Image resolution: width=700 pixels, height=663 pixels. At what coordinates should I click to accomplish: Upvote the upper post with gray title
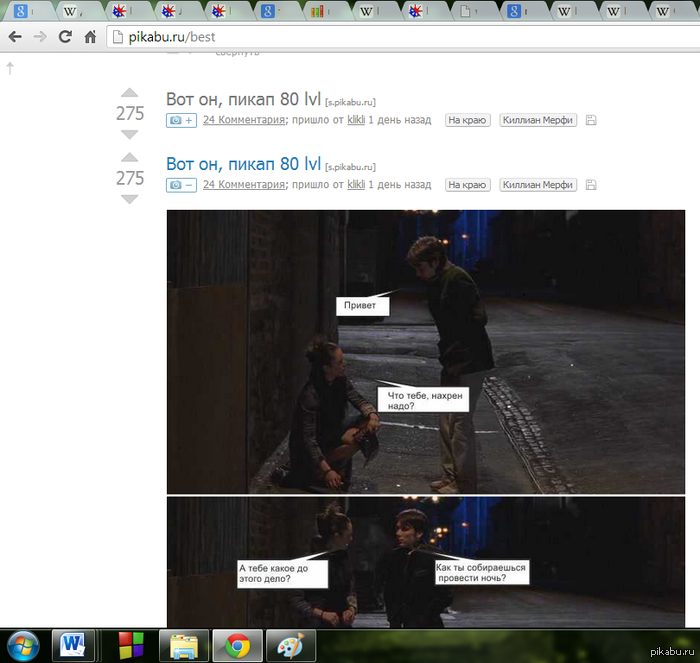click(129, 93)
